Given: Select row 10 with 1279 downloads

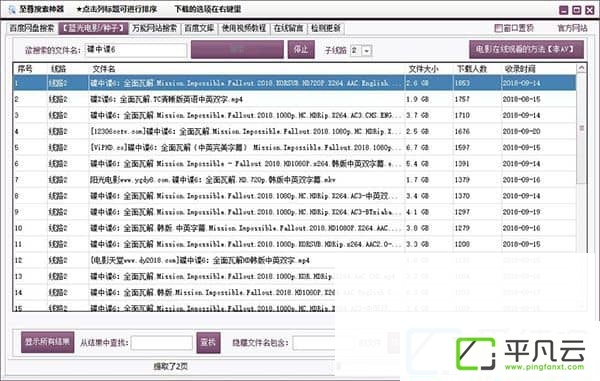Looking at the screenshot, I should click(295, 228).
